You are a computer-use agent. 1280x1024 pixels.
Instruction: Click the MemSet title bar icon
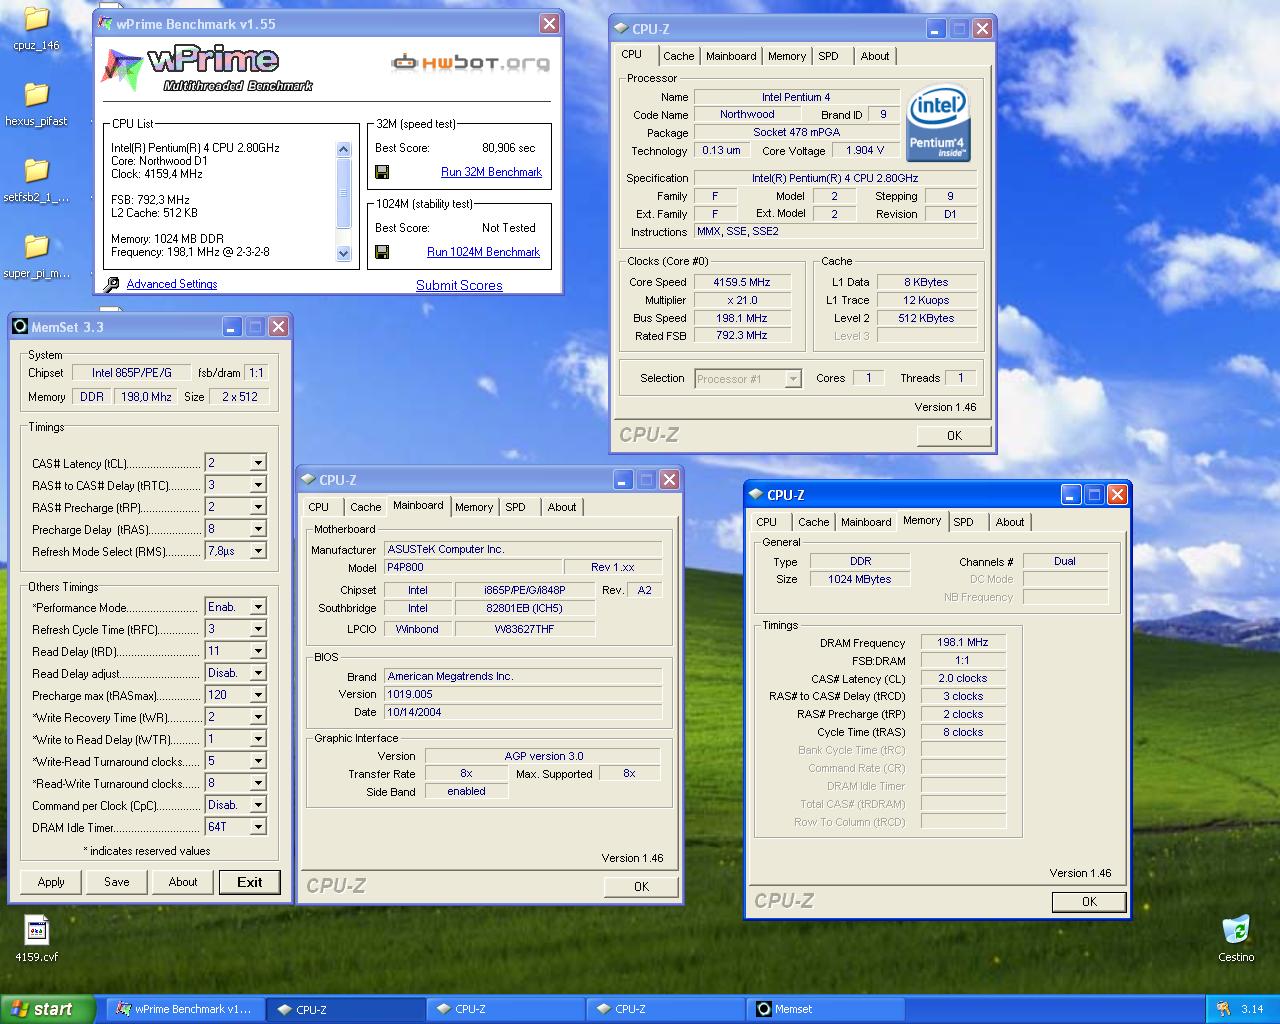(20, 327)
